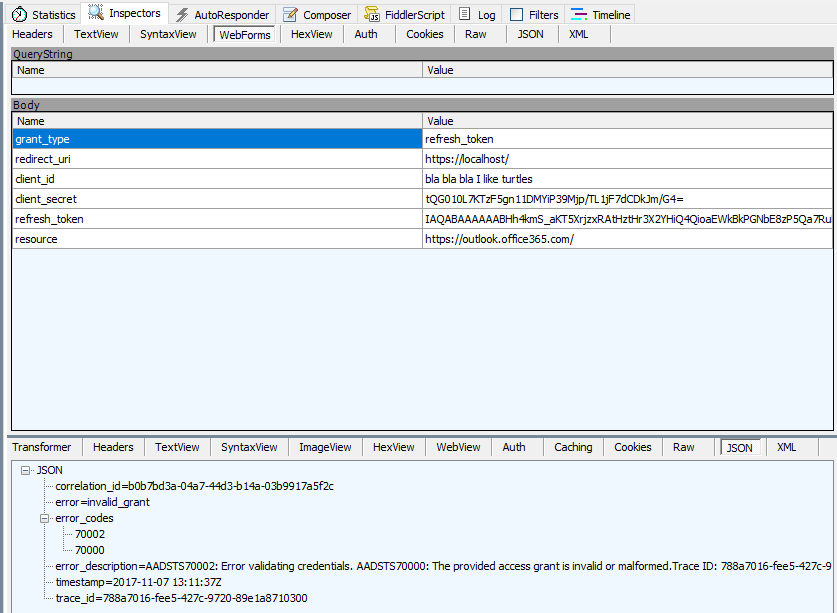Open the request XML tab
Screen dimensions: 837x613
pyautogui.click(x=579, y=34)
